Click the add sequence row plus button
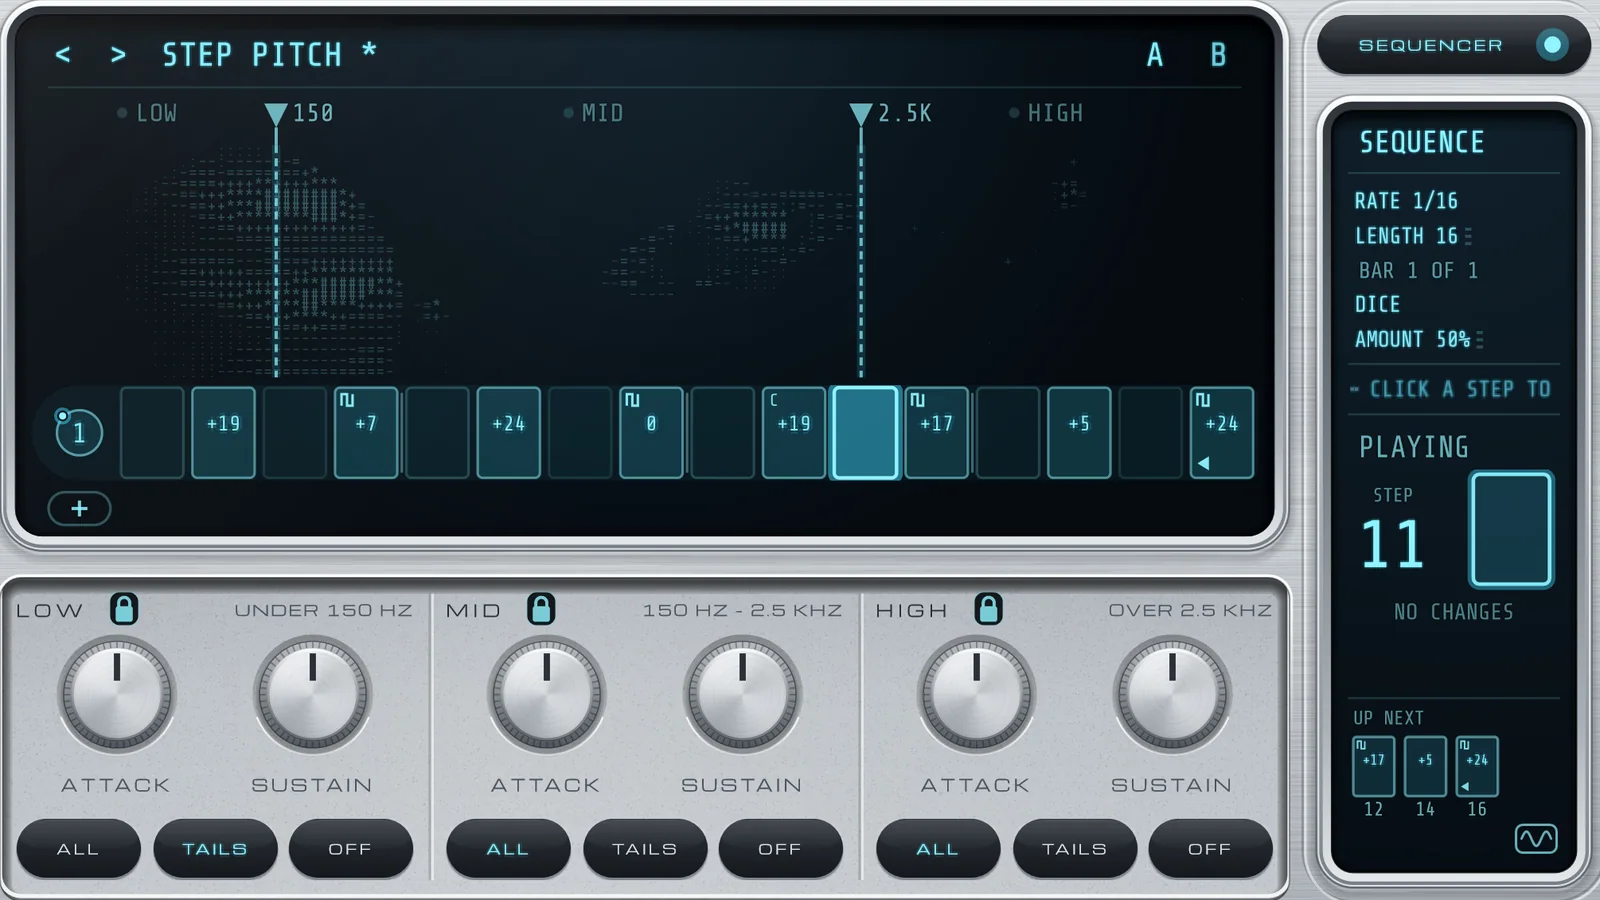 (79, 508)
